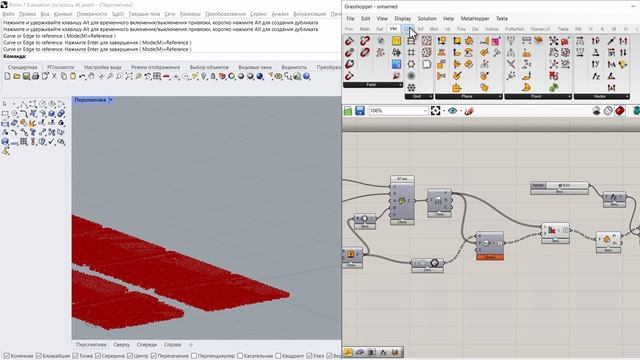
Task: Open file with Grasshopper green folder icon
Action: tap(348, 111)
